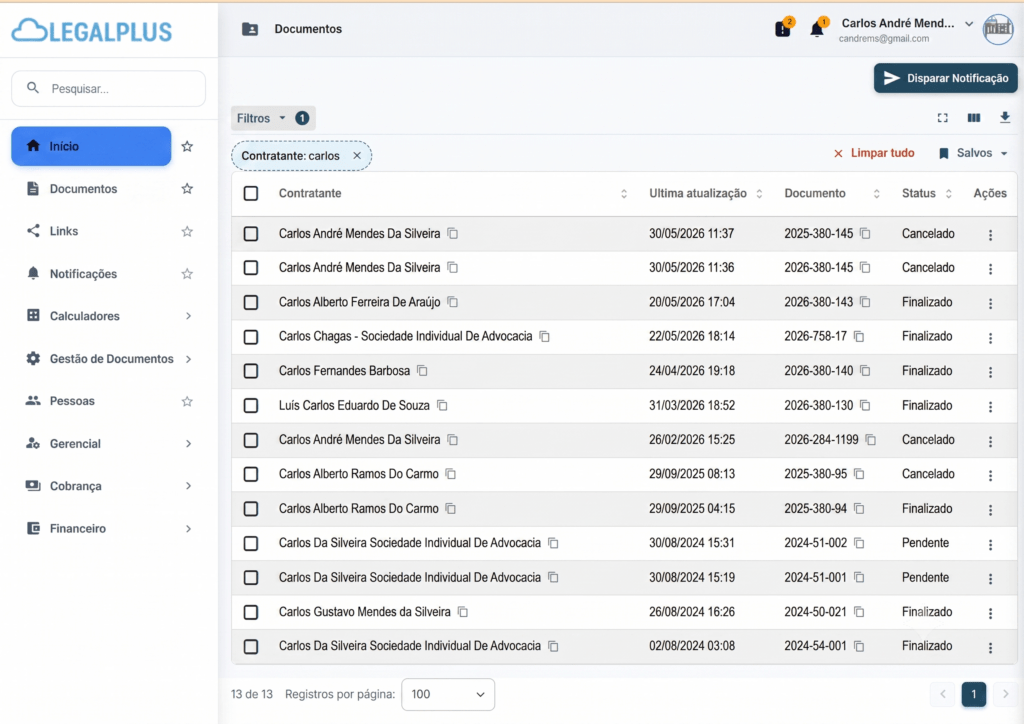
Task: Tick checkbox for Luís Carlos Eduardo De Souza
Action: [251, 405]
